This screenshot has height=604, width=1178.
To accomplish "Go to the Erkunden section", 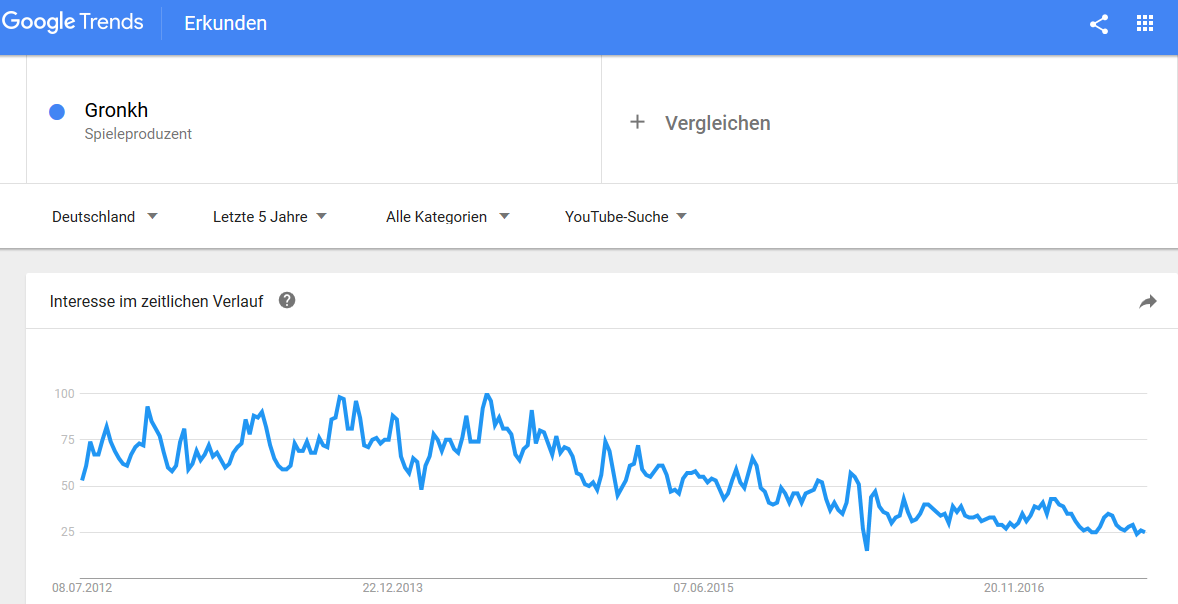I will coord(225,23).
